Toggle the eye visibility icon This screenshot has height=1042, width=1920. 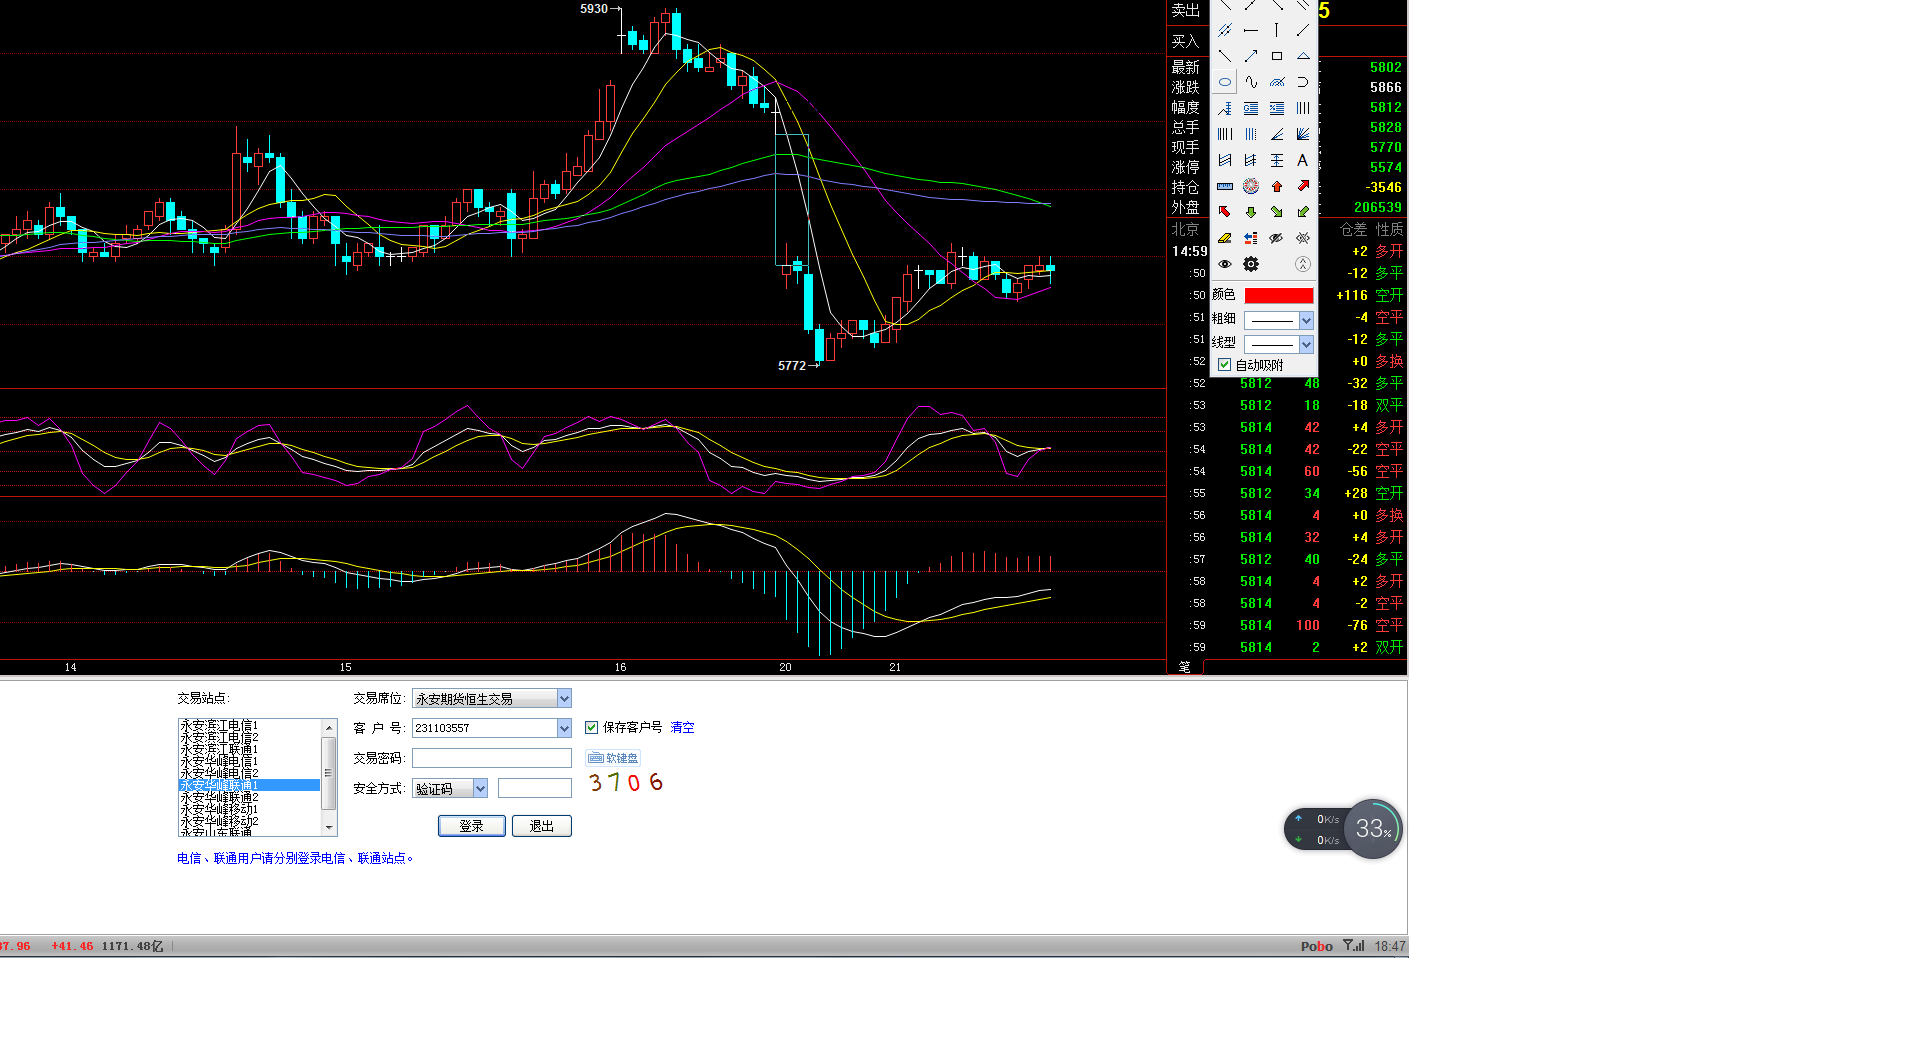tap(1224, 264)
